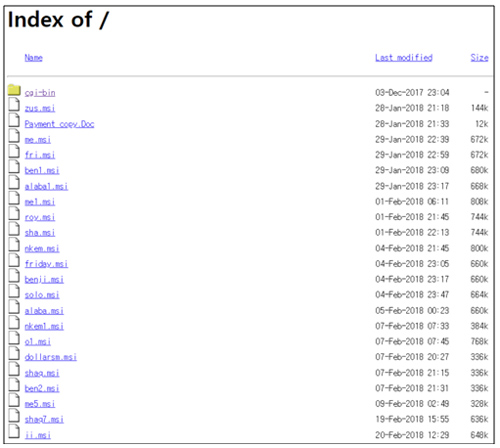Click the file icon beside friday.msi

coord(14,260)
